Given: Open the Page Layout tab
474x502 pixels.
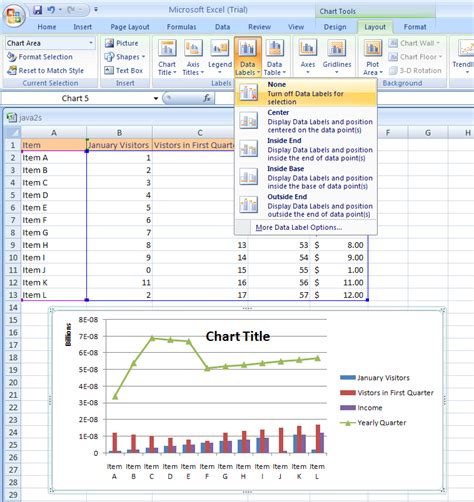Looking at the screenshot, I should (130, 27).
